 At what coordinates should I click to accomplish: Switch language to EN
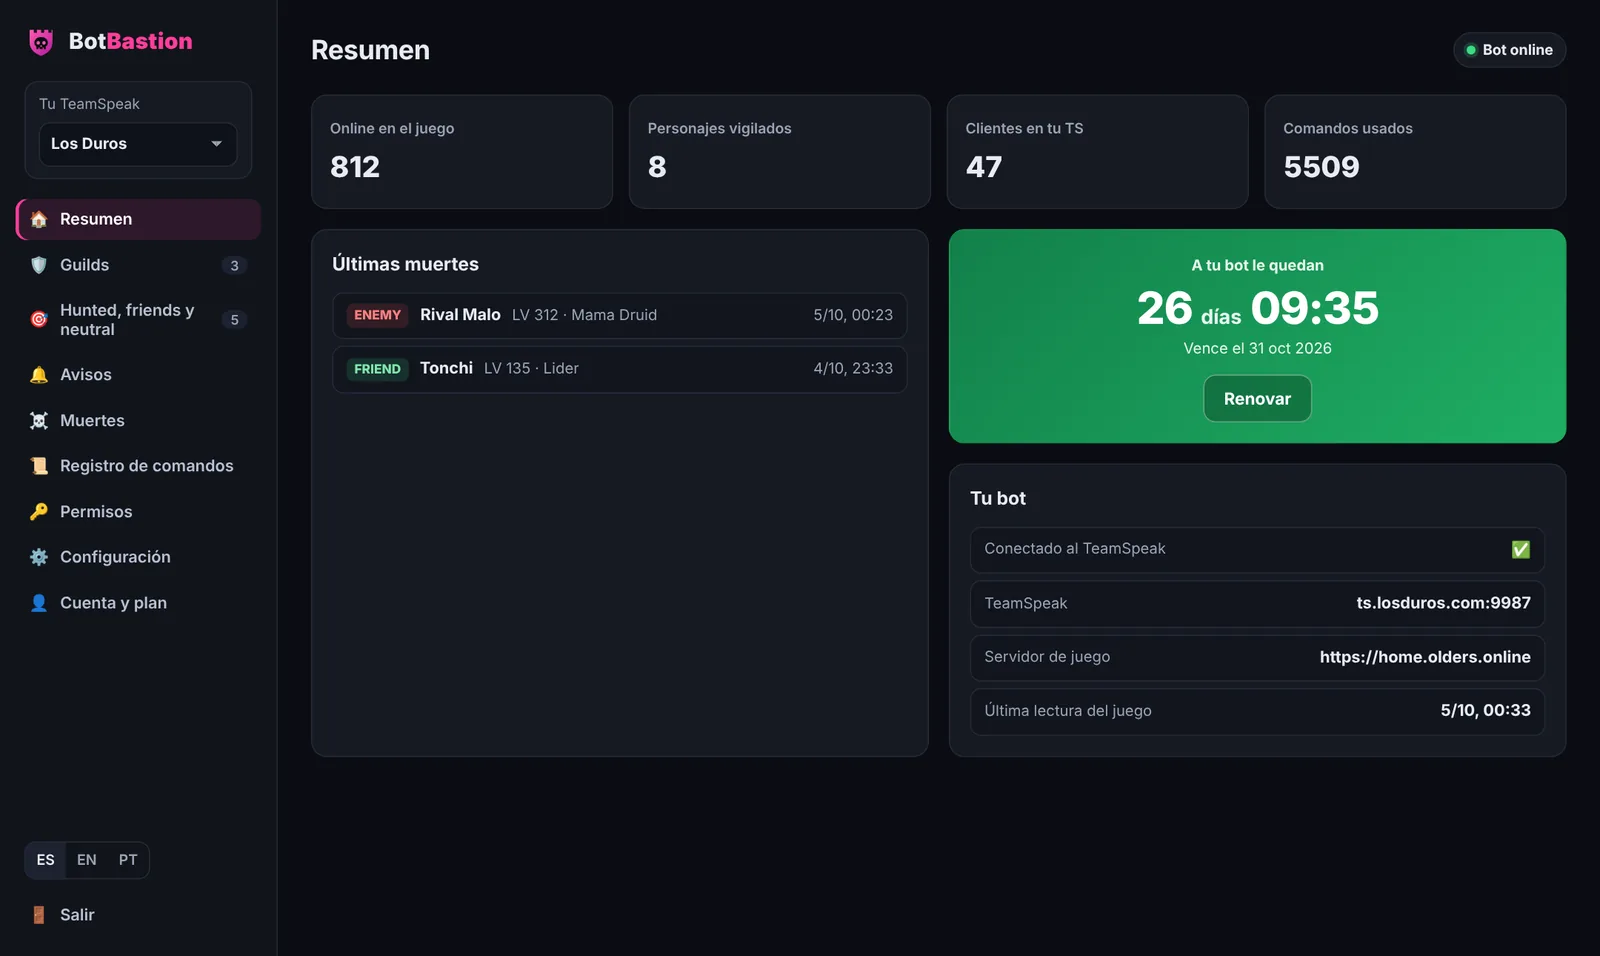tap(87, 860)
